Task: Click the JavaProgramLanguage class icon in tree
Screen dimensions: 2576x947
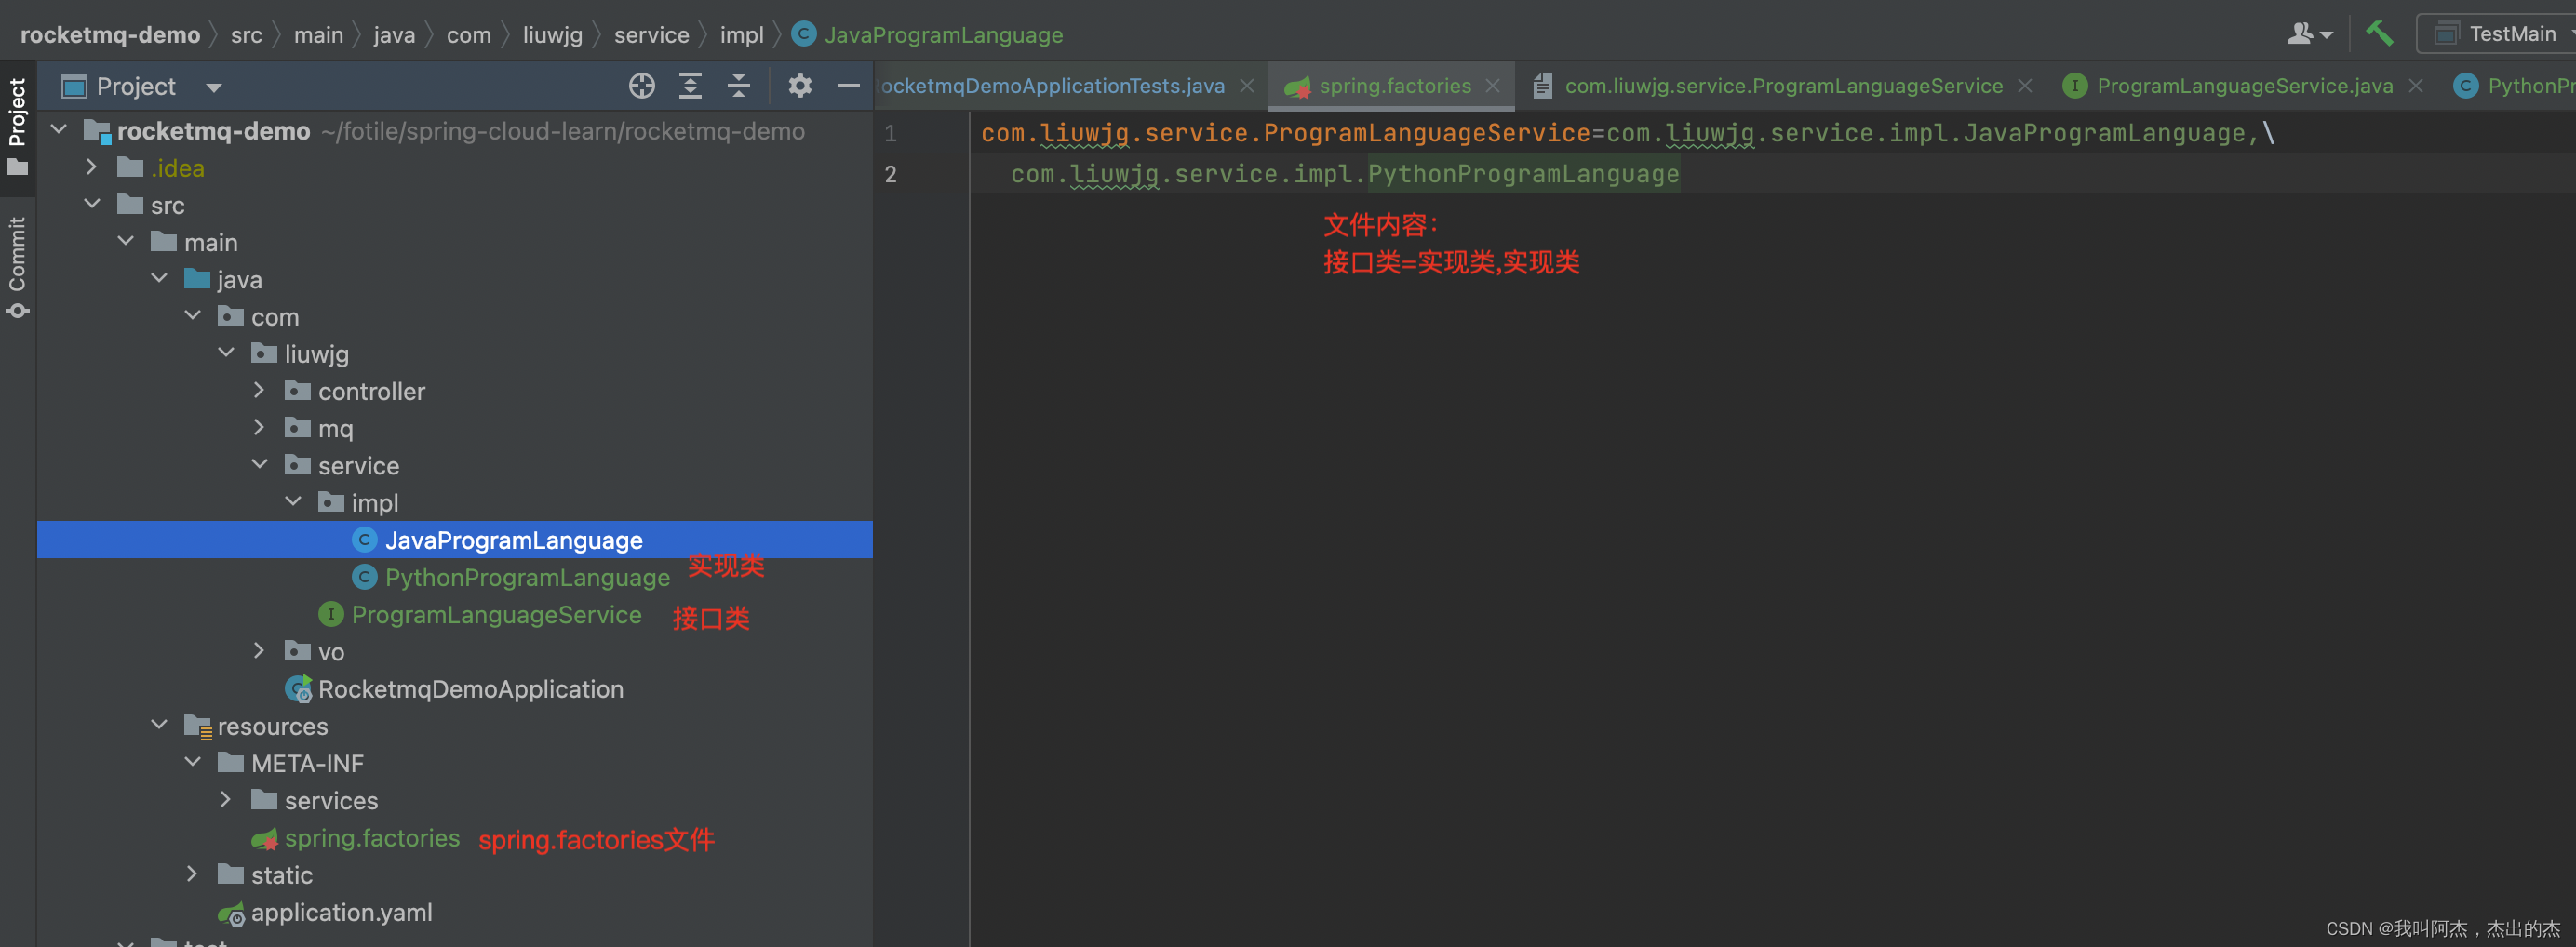Action: pyautogui.click(x=364, y=540)
